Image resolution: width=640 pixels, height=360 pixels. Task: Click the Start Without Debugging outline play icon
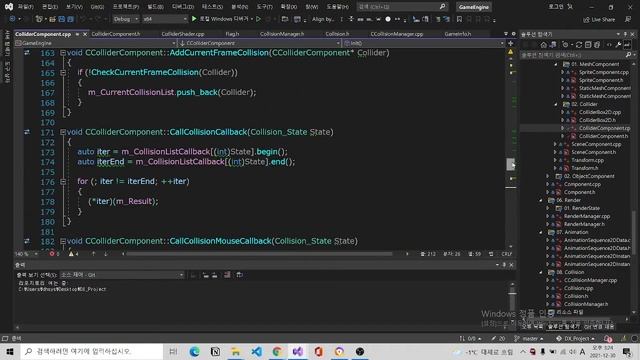(258, 19)
